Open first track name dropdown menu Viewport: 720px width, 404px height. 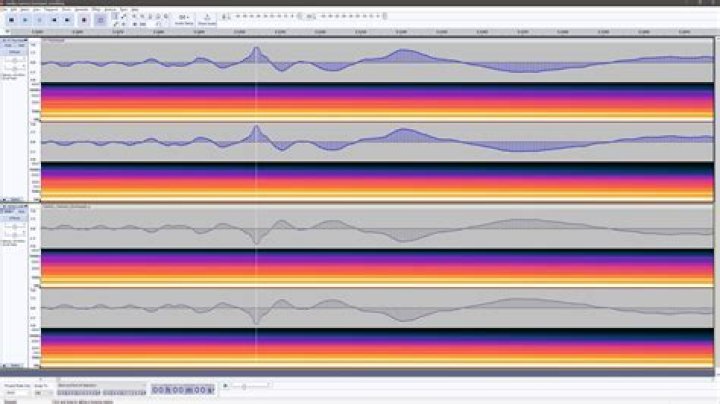(x=16, y=40)
